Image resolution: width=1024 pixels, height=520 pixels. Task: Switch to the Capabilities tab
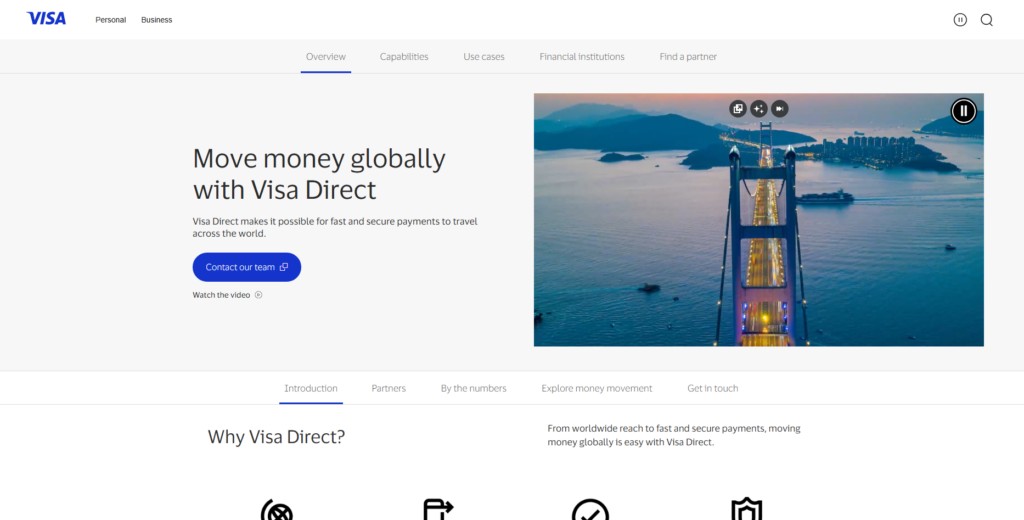click(404, 57)
